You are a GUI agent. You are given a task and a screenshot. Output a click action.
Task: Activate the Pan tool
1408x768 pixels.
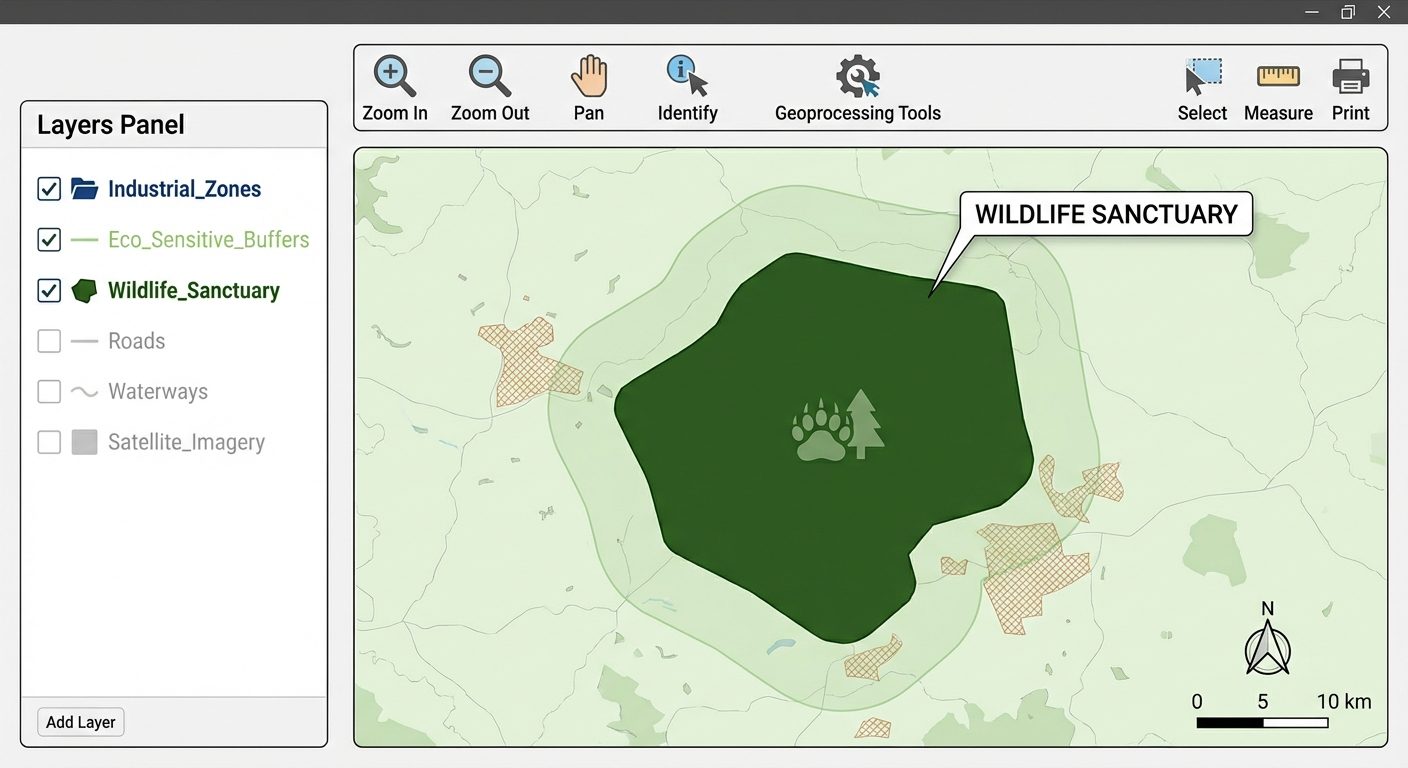pos(589,87)
